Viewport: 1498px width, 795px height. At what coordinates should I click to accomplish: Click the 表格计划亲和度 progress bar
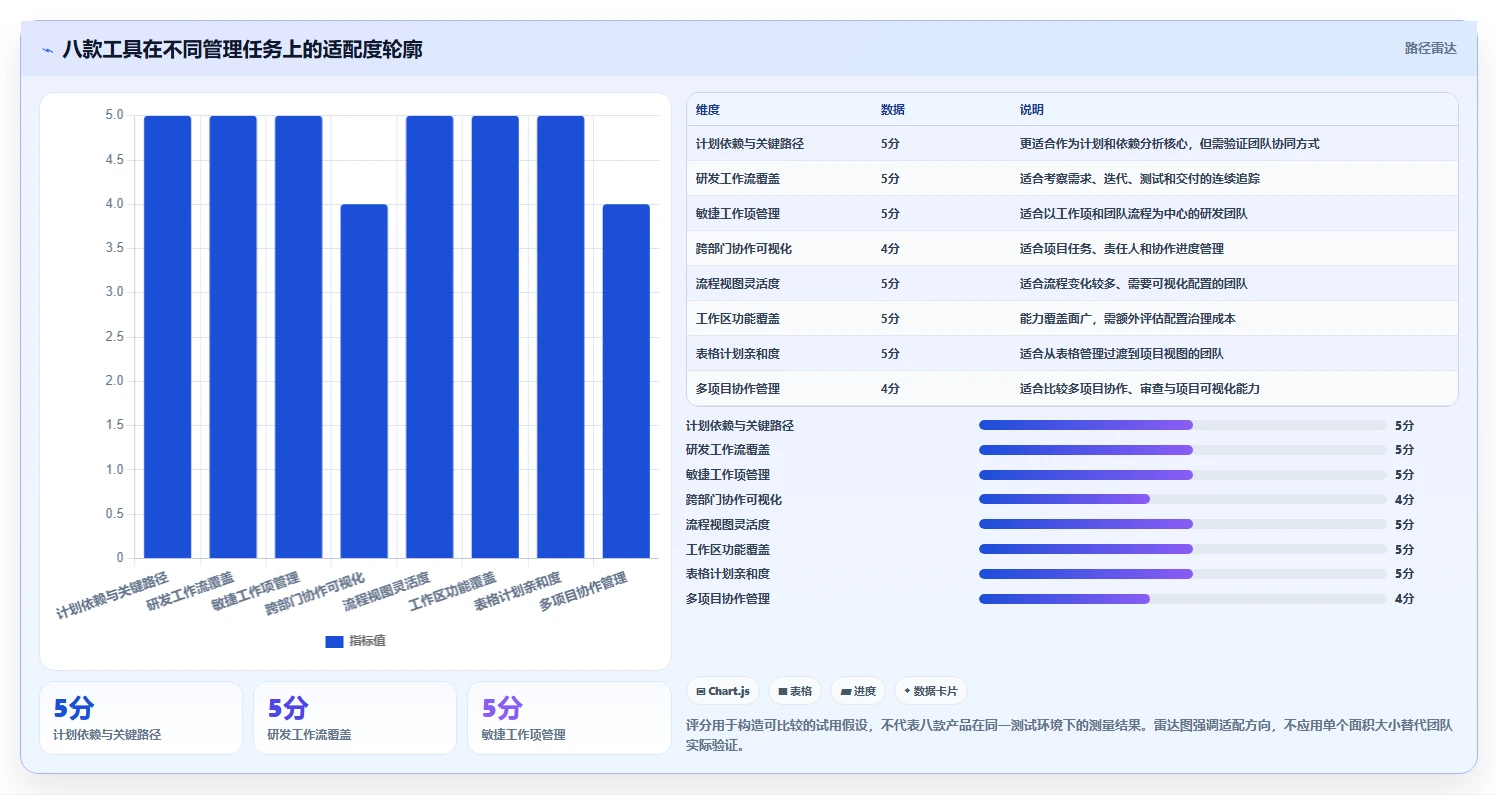[x=1183, y=574]
